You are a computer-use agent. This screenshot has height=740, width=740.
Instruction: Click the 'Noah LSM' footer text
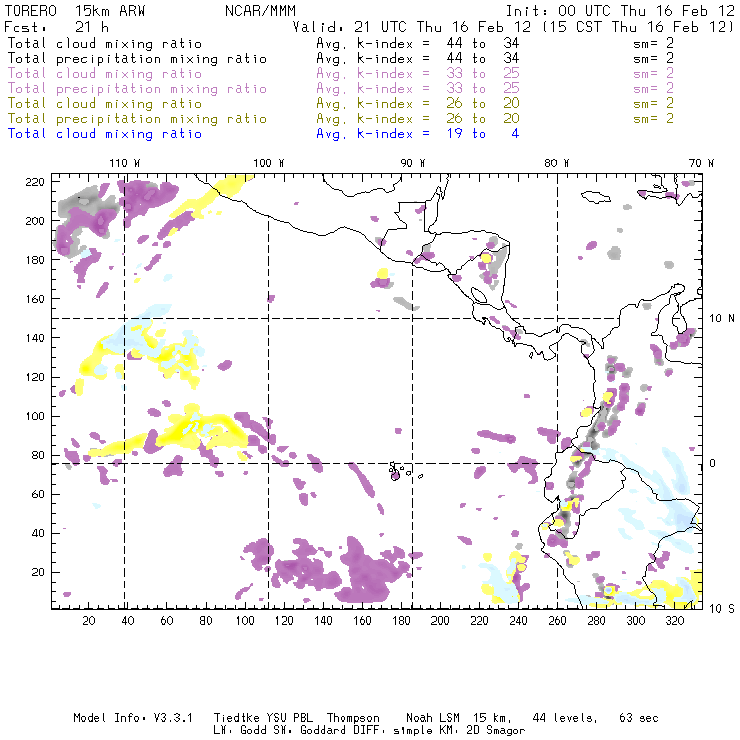pos(433,718)
